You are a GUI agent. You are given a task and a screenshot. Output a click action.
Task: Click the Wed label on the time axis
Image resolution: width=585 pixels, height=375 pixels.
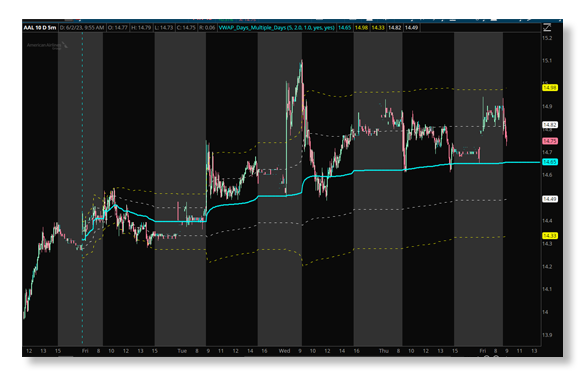pos(284,351)
